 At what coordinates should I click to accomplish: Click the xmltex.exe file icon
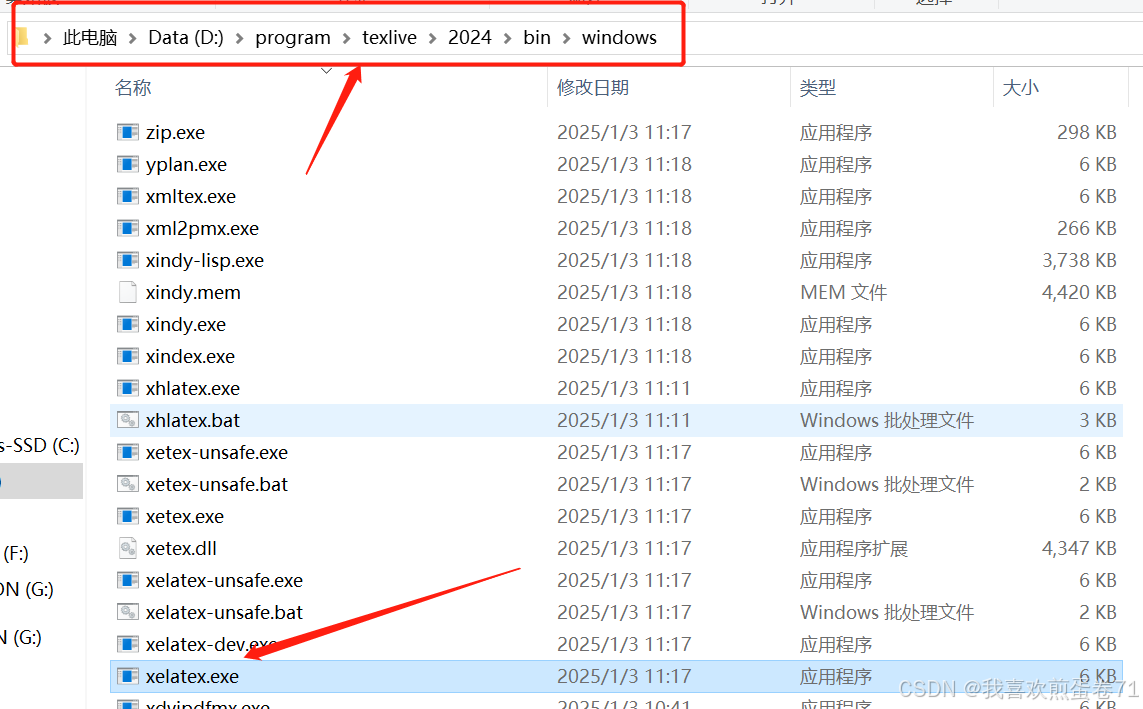128,196
